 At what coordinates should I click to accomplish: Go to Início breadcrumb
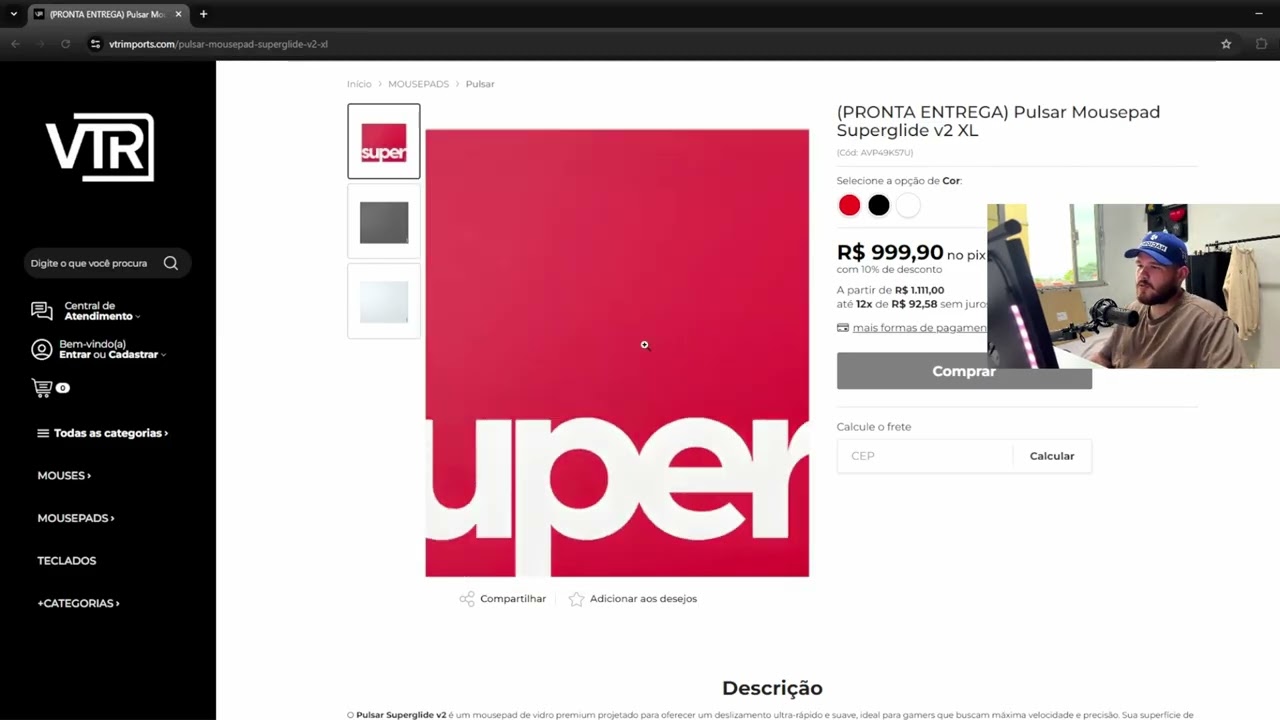pyautogui.click(x=359, y=84)
